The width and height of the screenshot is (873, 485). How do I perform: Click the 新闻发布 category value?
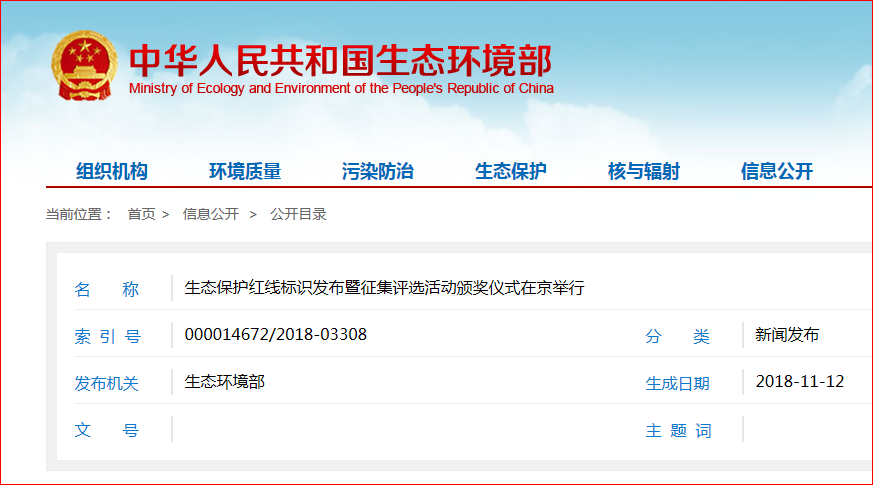click(787, 334)
